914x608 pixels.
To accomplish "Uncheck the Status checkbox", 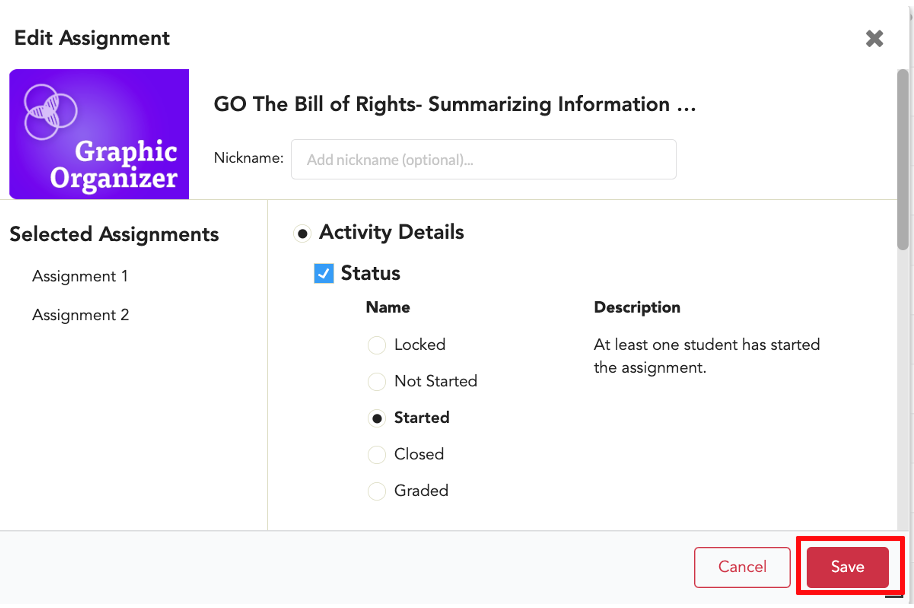I will 324,273.
